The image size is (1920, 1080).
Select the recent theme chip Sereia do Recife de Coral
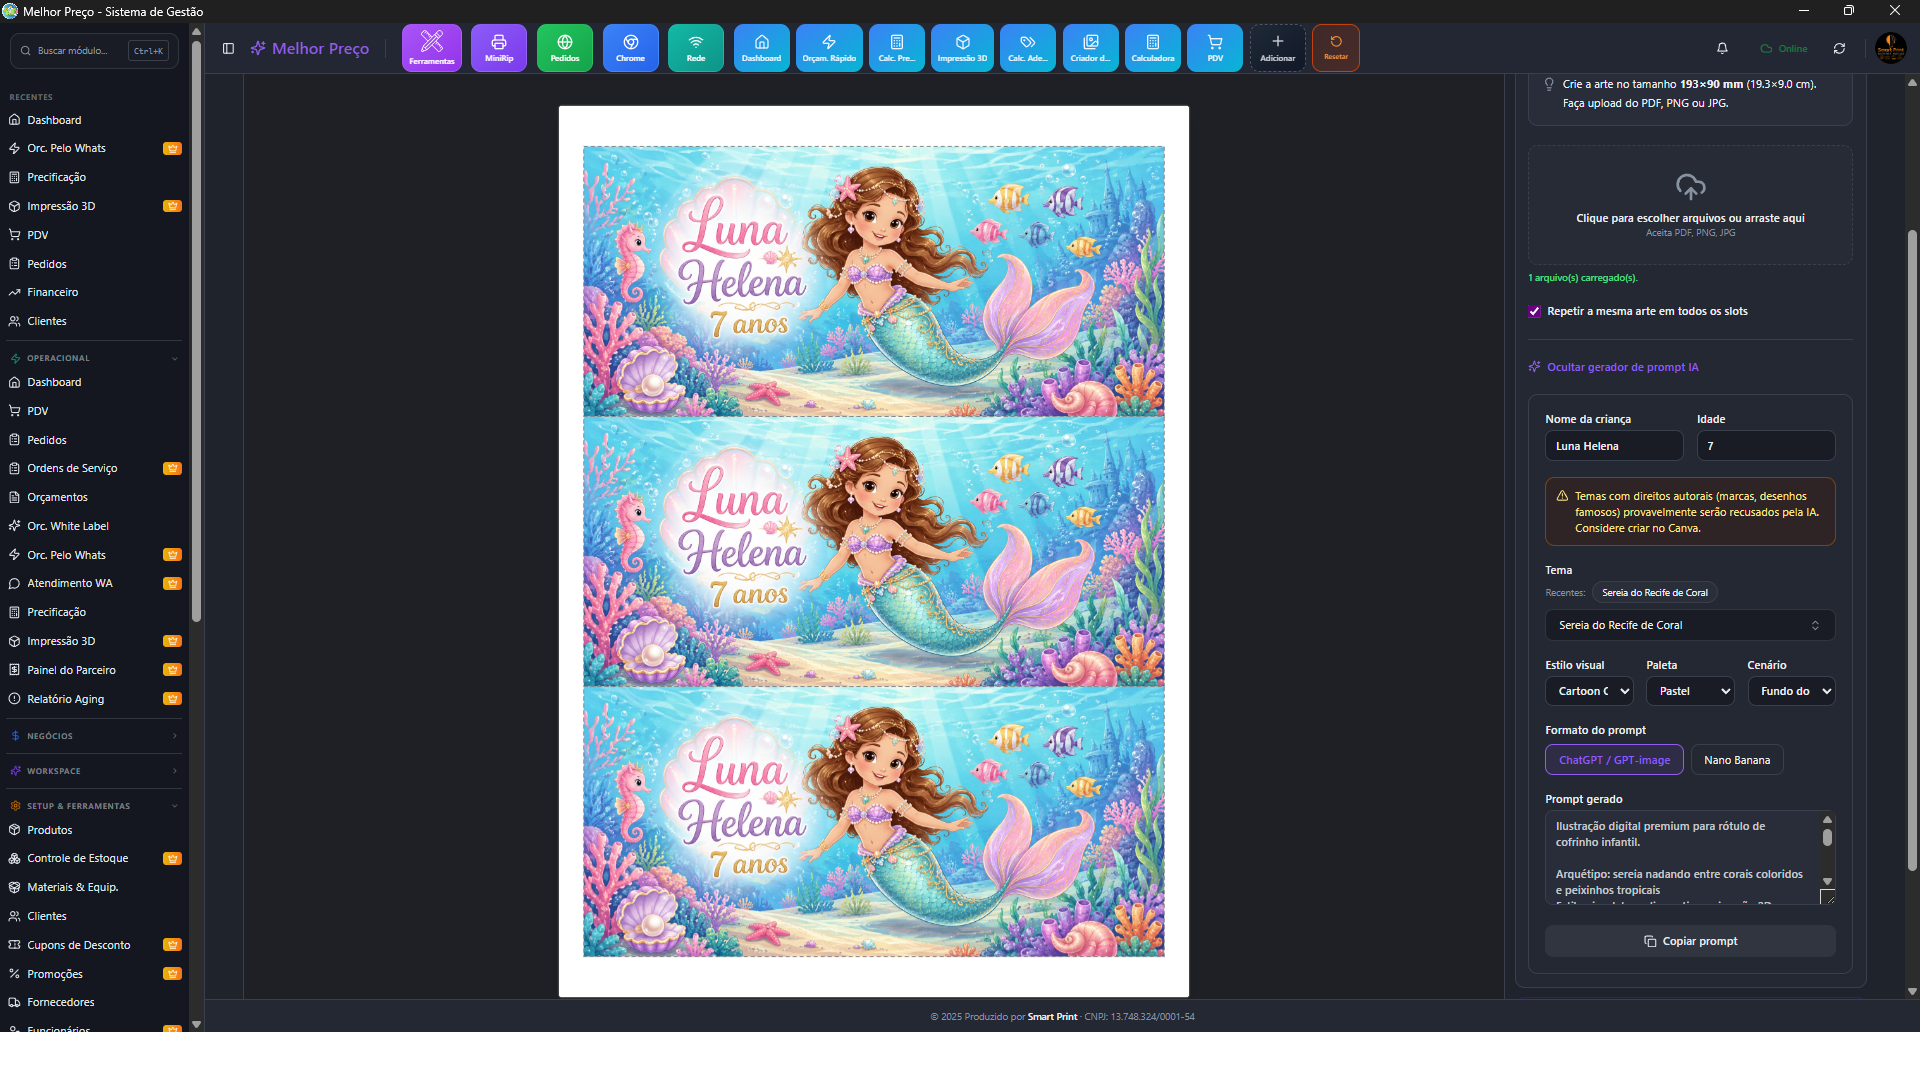coord(1655,593)
